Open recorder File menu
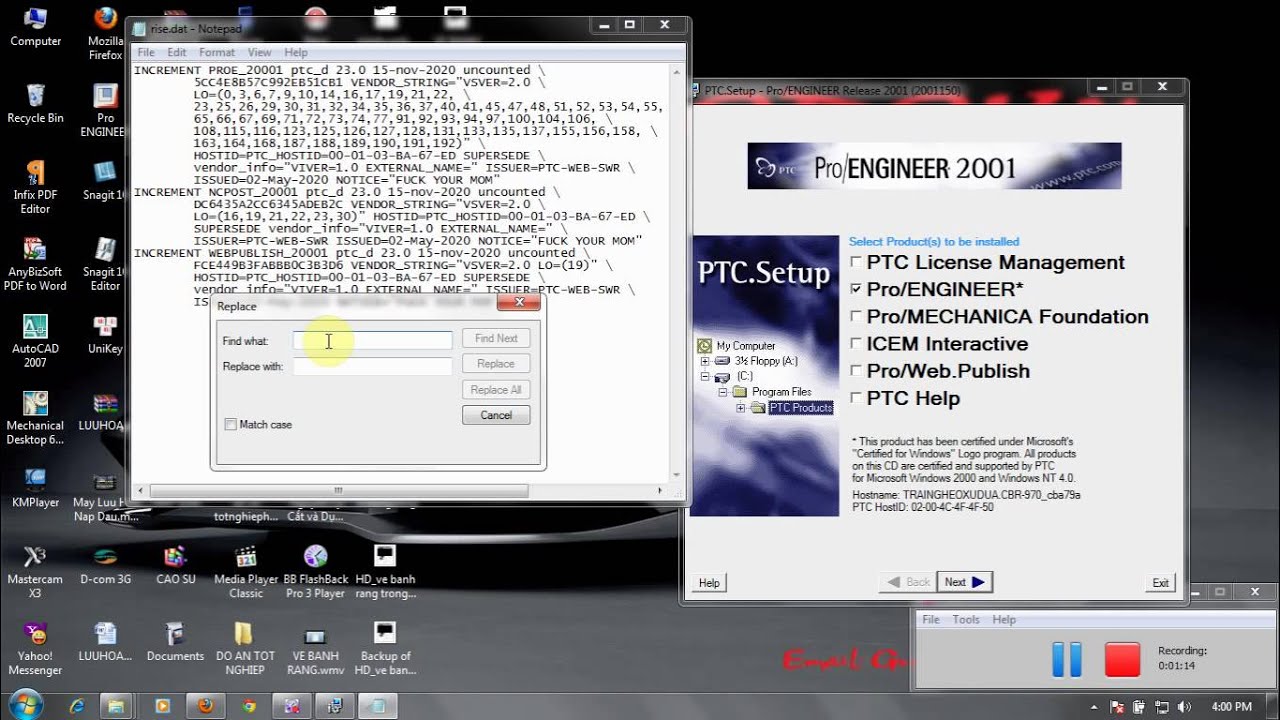Screen dimensions: 1280x720 pyautogui.click(x=931, y=619)
